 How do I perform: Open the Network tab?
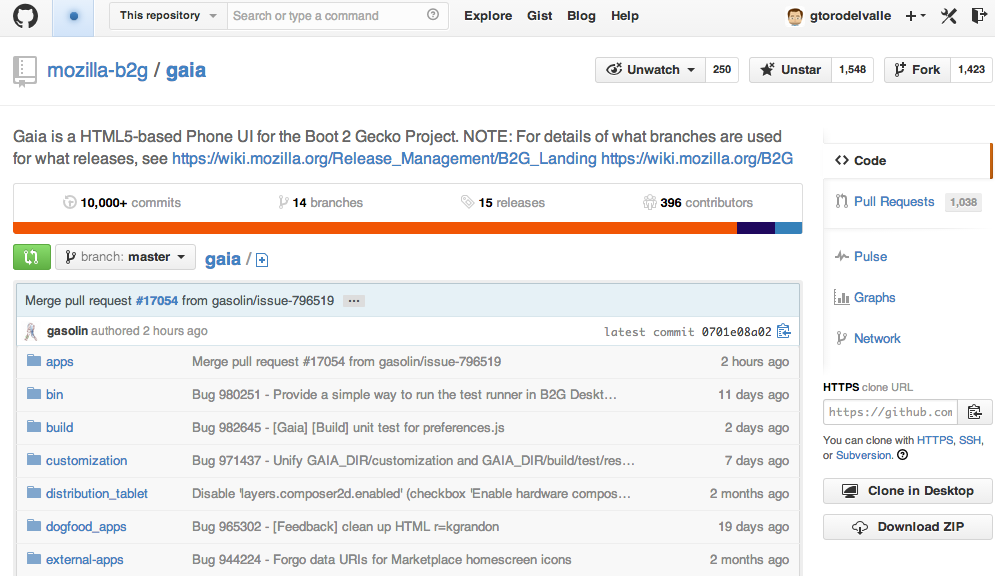pos(877,338)
